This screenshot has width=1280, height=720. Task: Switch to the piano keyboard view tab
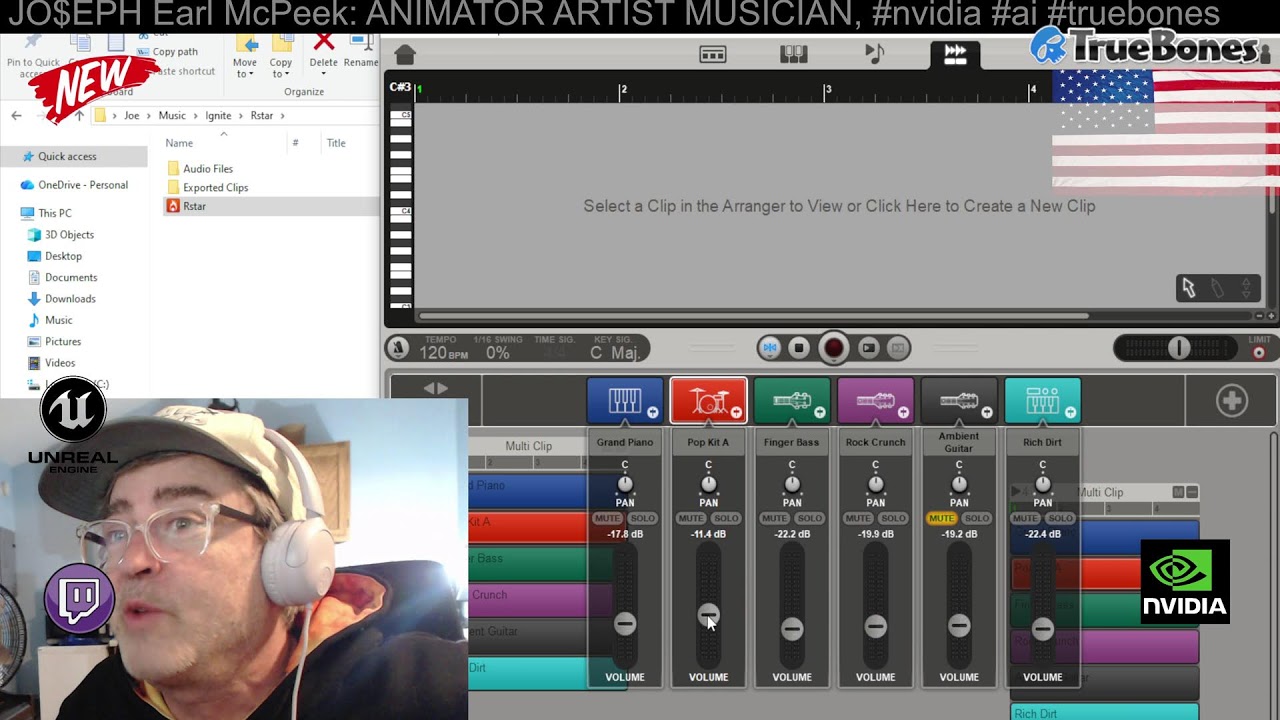click(794, 54)
